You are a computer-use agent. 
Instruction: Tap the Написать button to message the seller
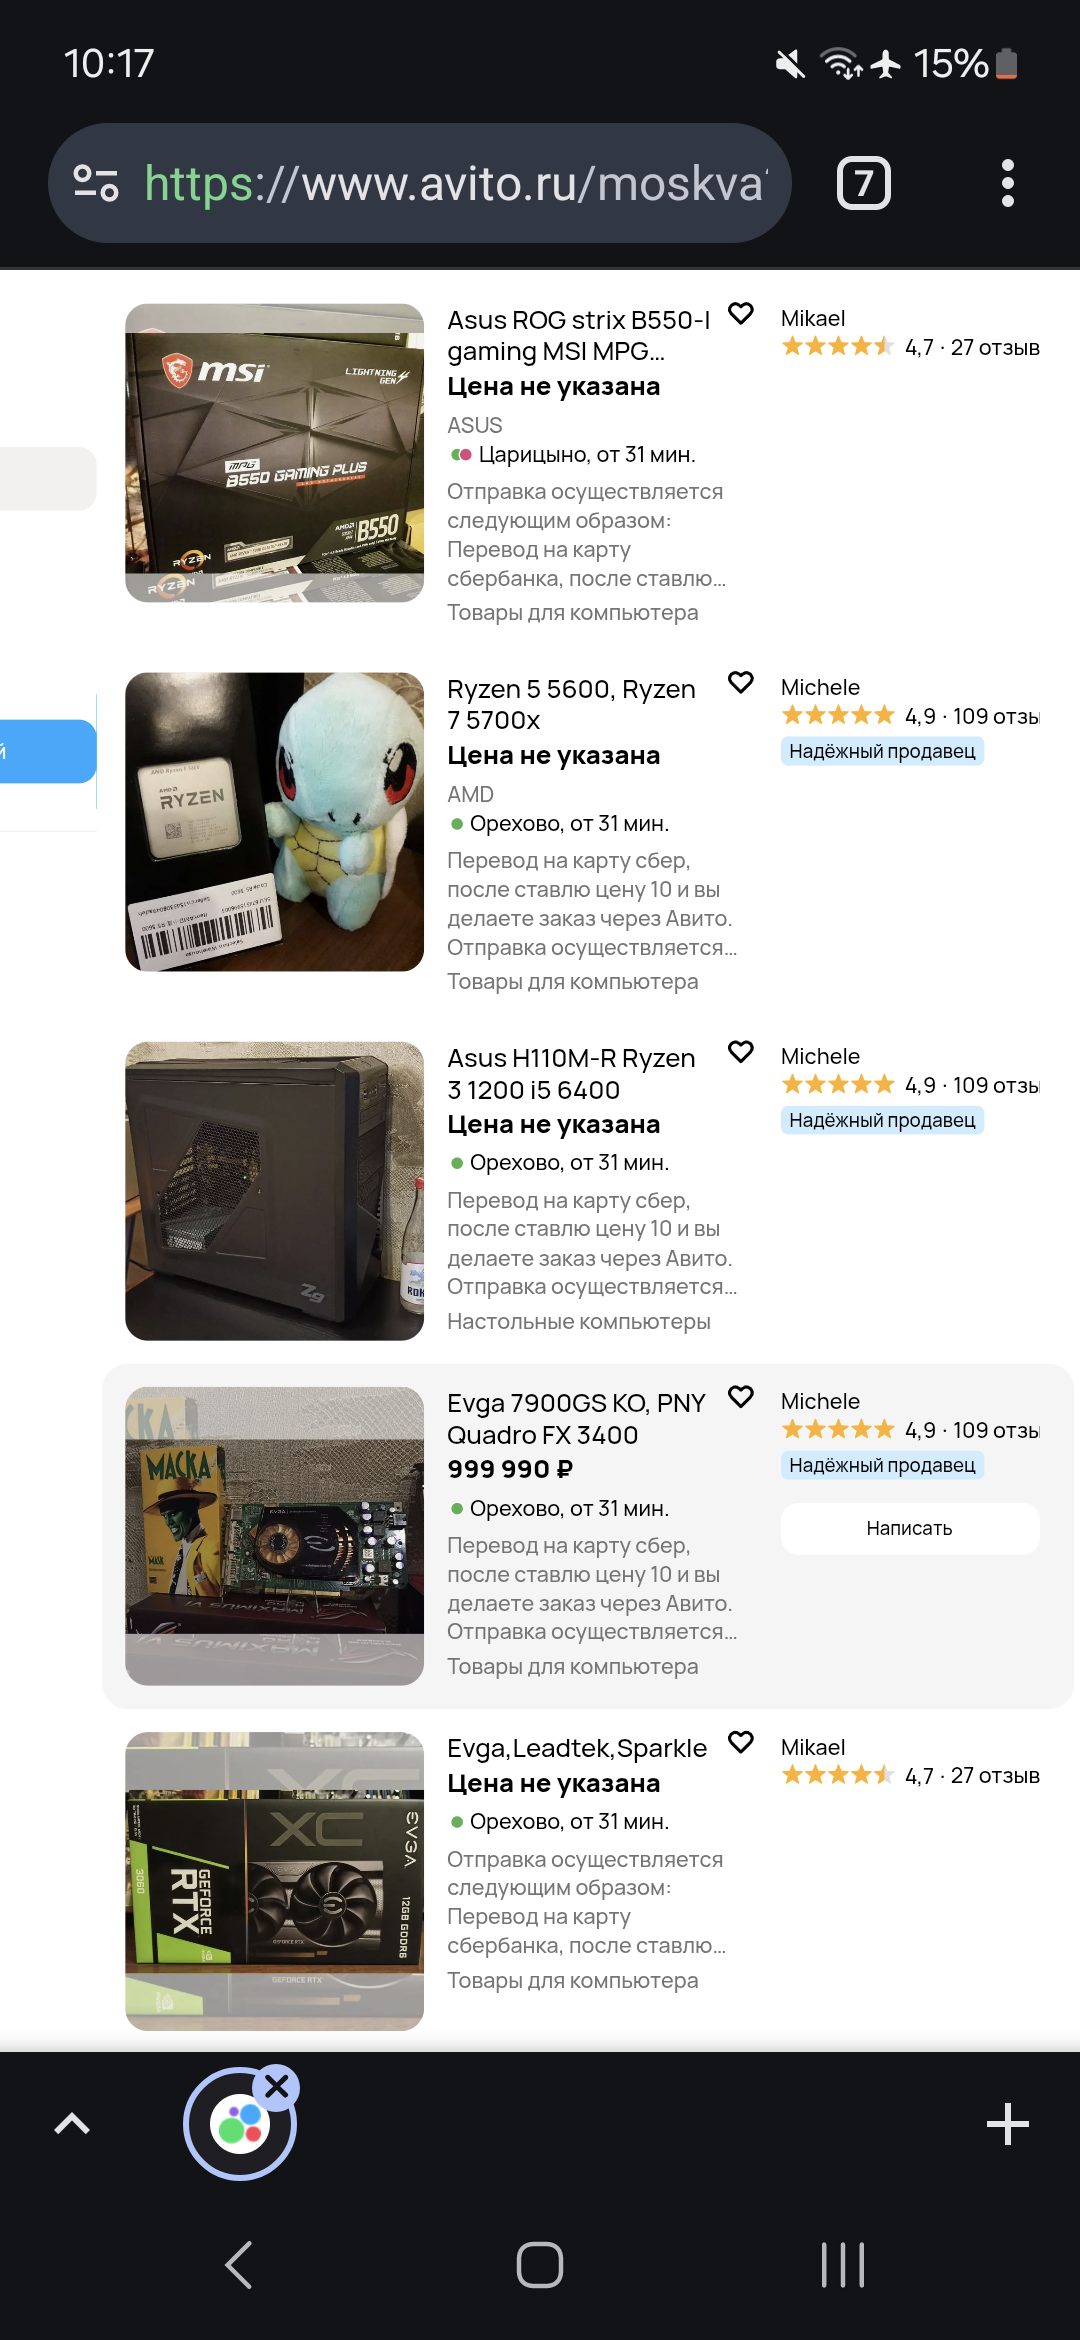(x=910, y=1528)
